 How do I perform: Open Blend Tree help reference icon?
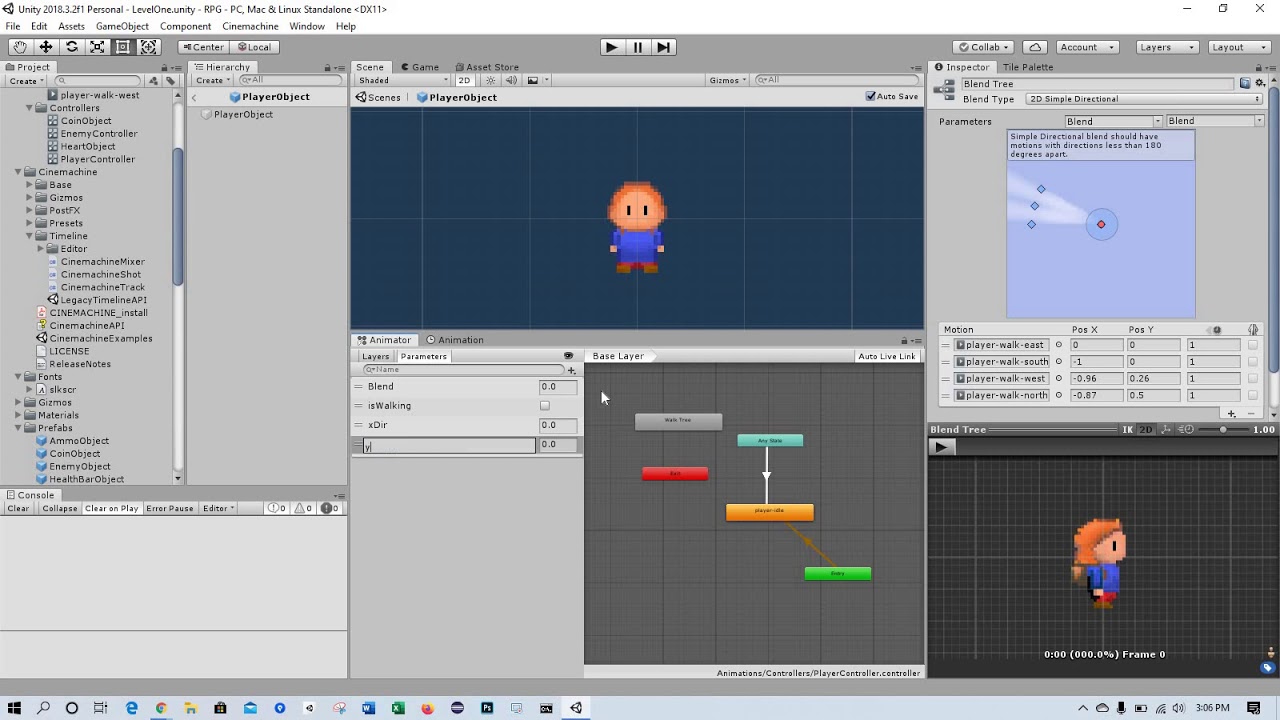coord(1245,83)
